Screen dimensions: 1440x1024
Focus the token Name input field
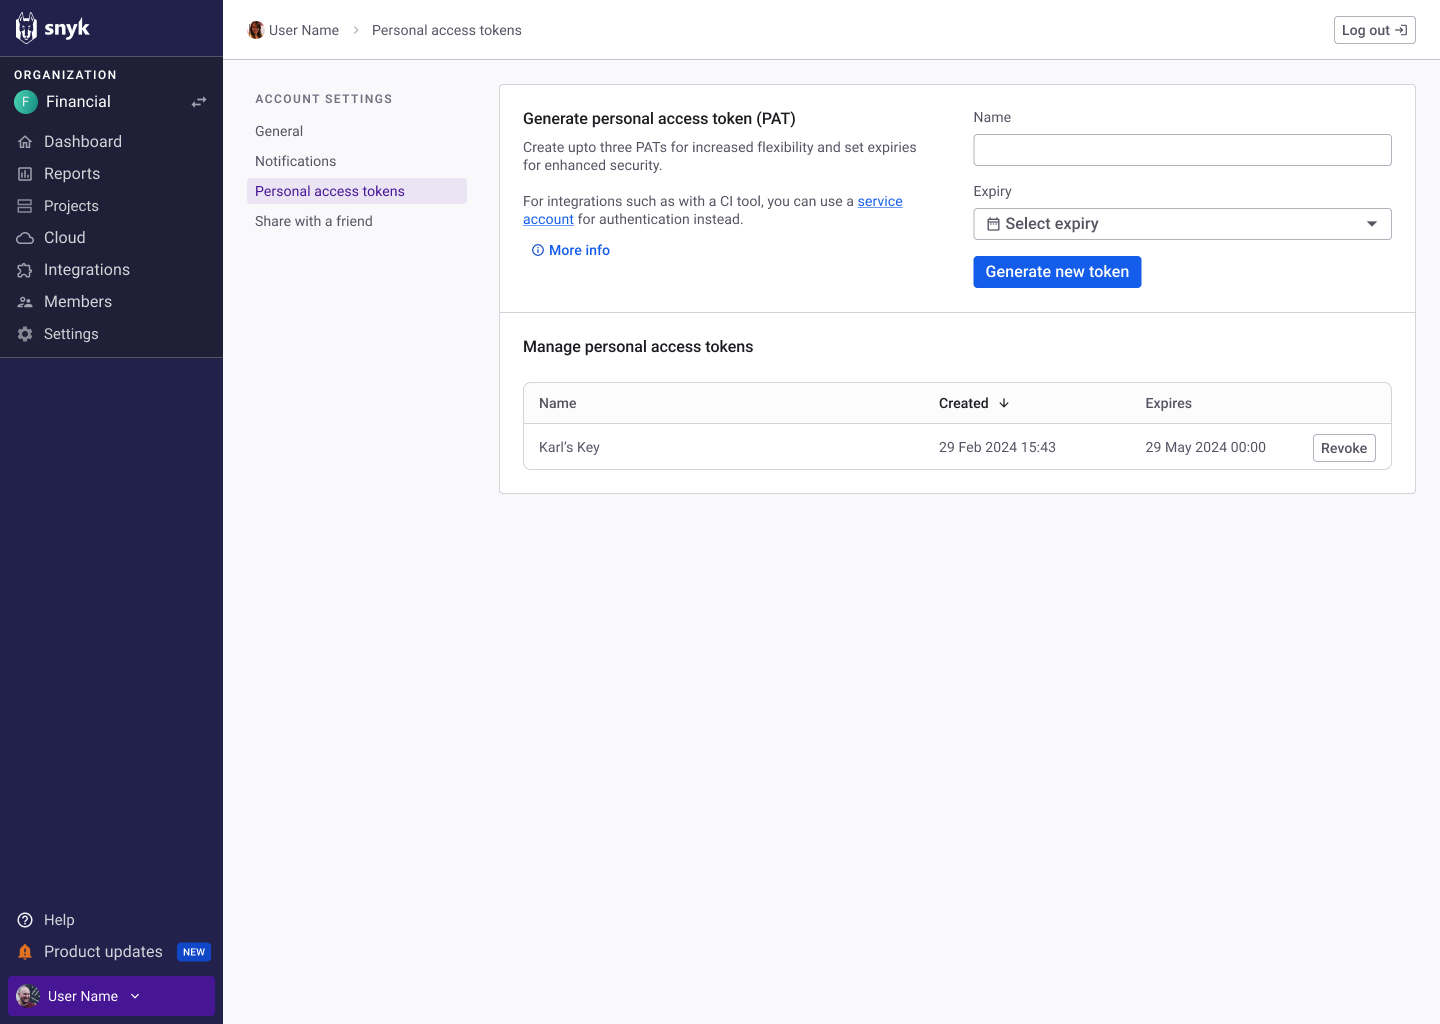(1182, 150)
